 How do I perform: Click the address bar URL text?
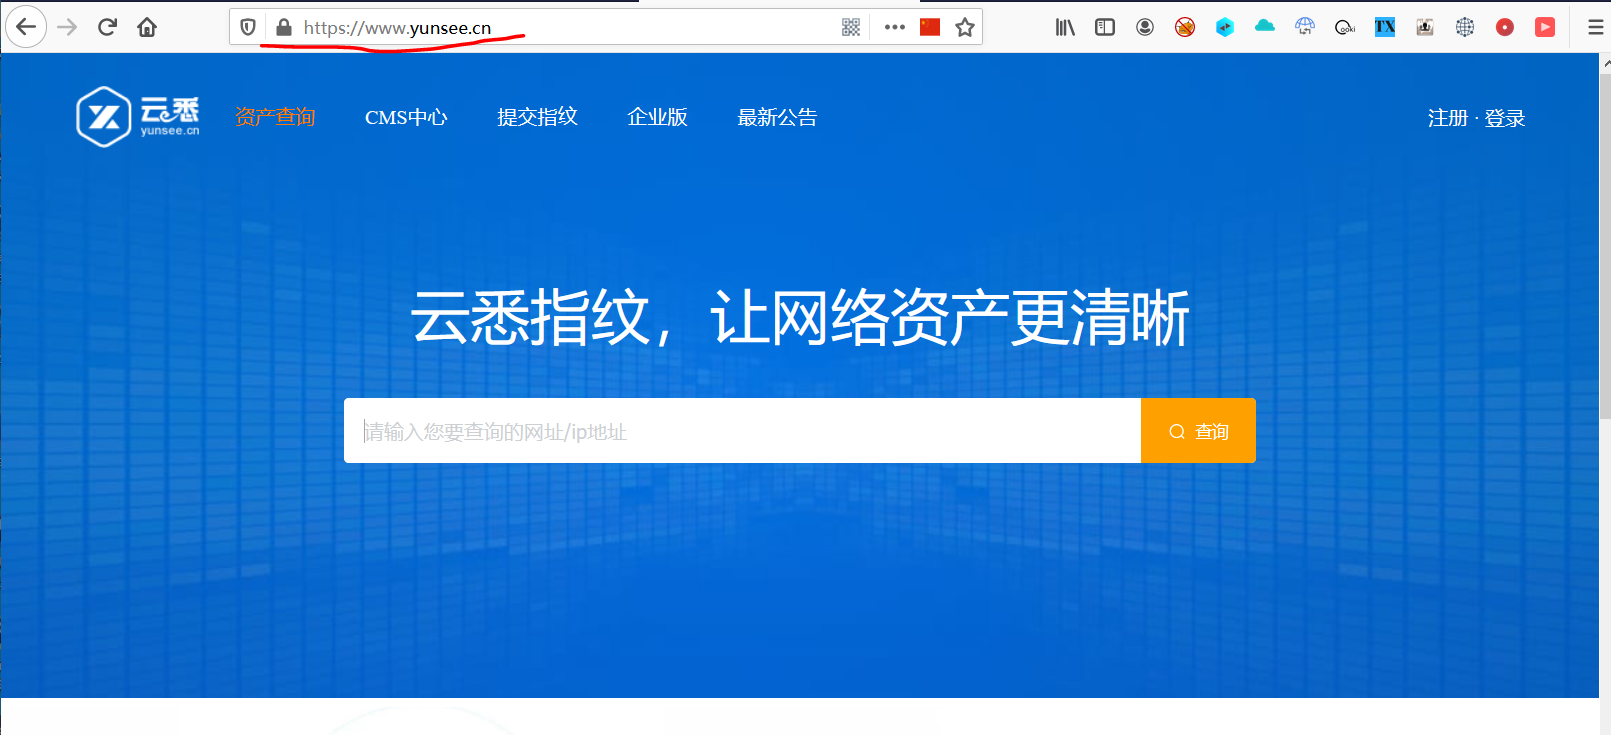coord(397,27)
